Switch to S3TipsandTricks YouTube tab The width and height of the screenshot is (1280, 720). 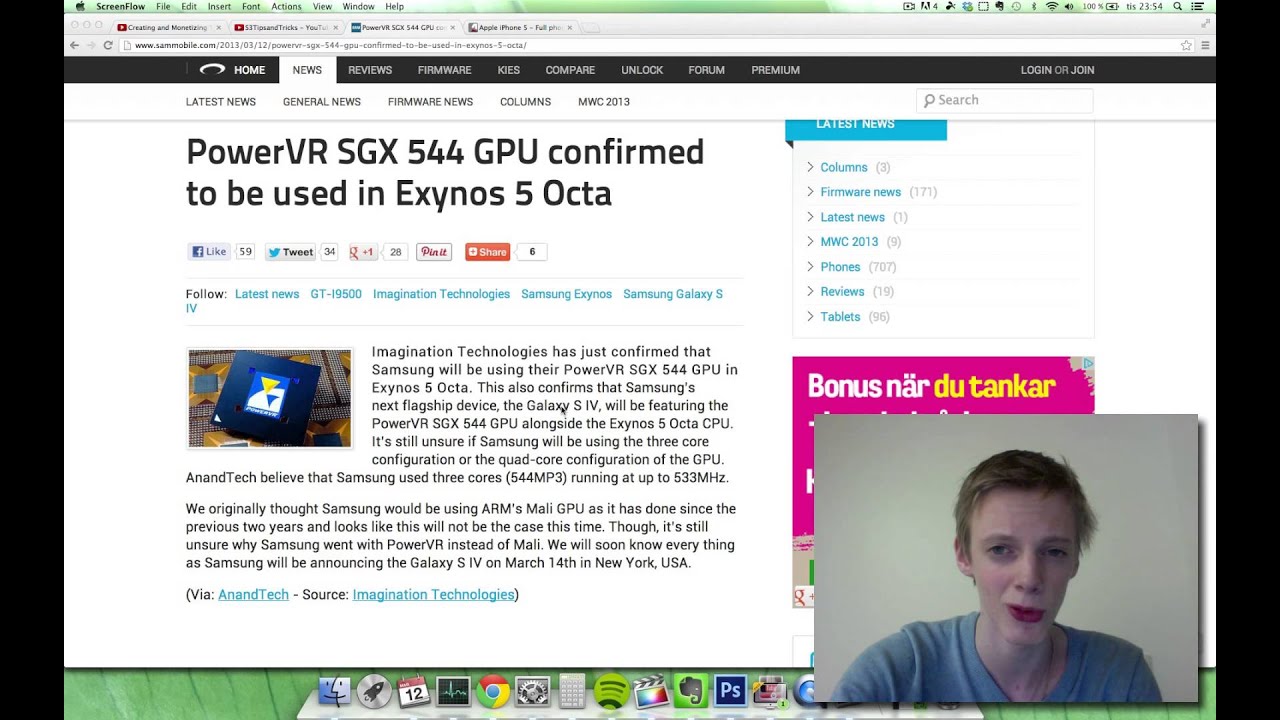pyautogui.click(x=285, y=27)
